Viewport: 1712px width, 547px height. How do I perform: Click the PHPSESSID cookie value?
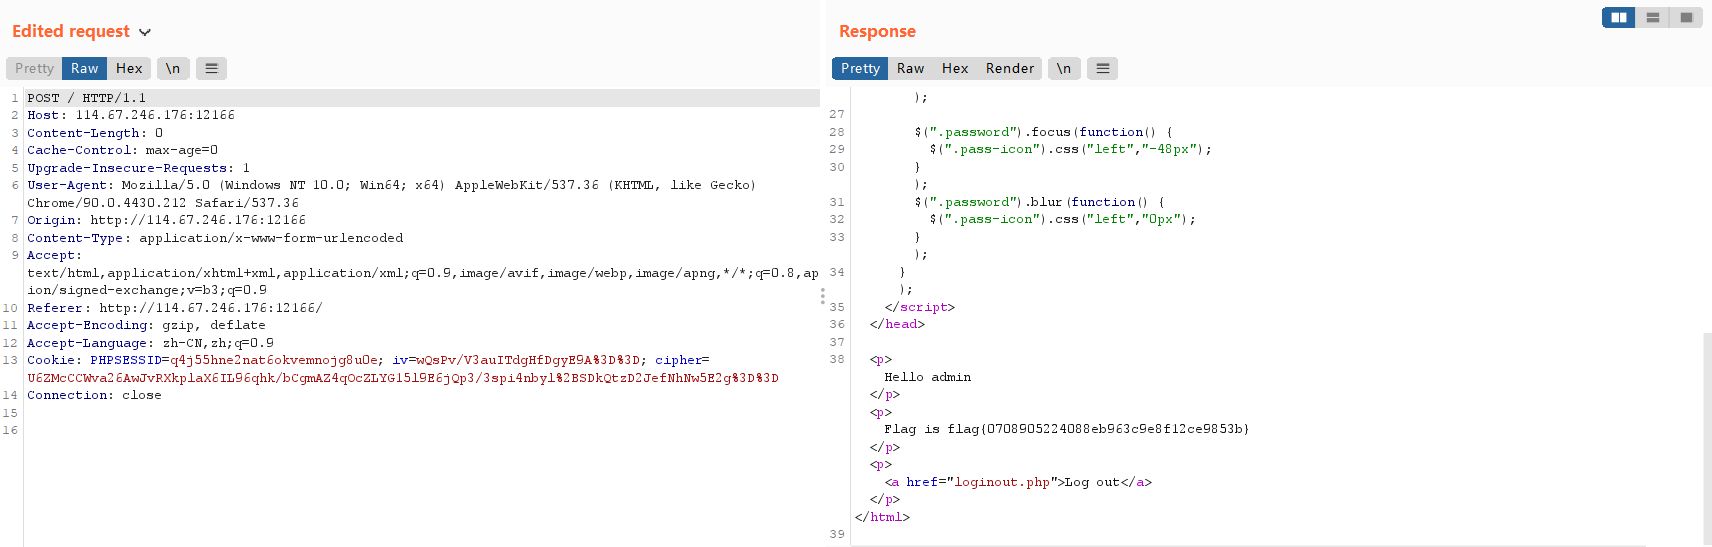[x=273, y=360]
